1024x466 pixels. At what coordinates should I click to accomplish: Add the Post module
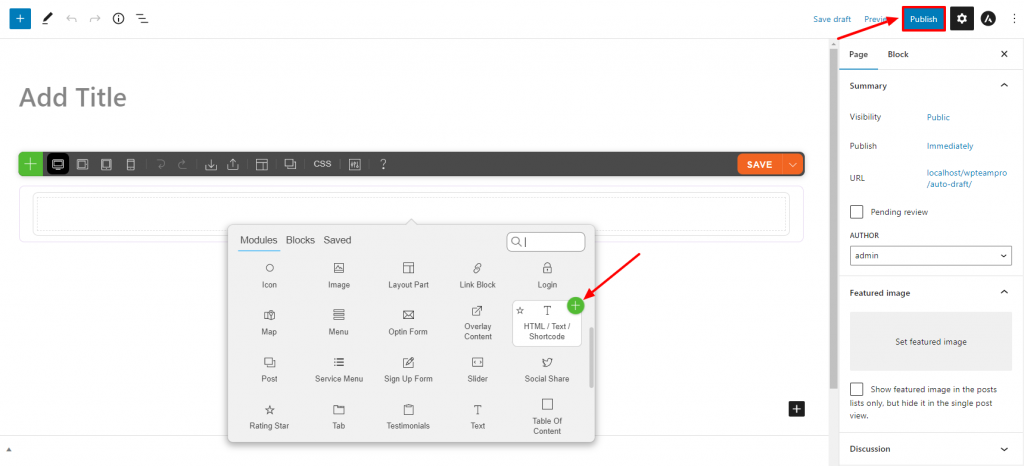(x=269, y=369)
